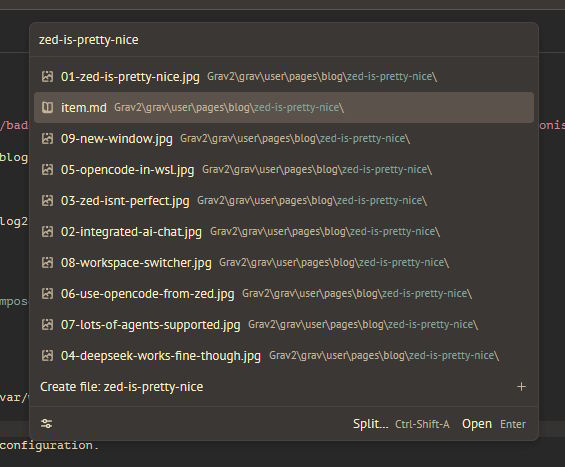Open 08-workspace-switcher.jpg file result
This screenshot has width=565, height=467.
pos(284,262)
